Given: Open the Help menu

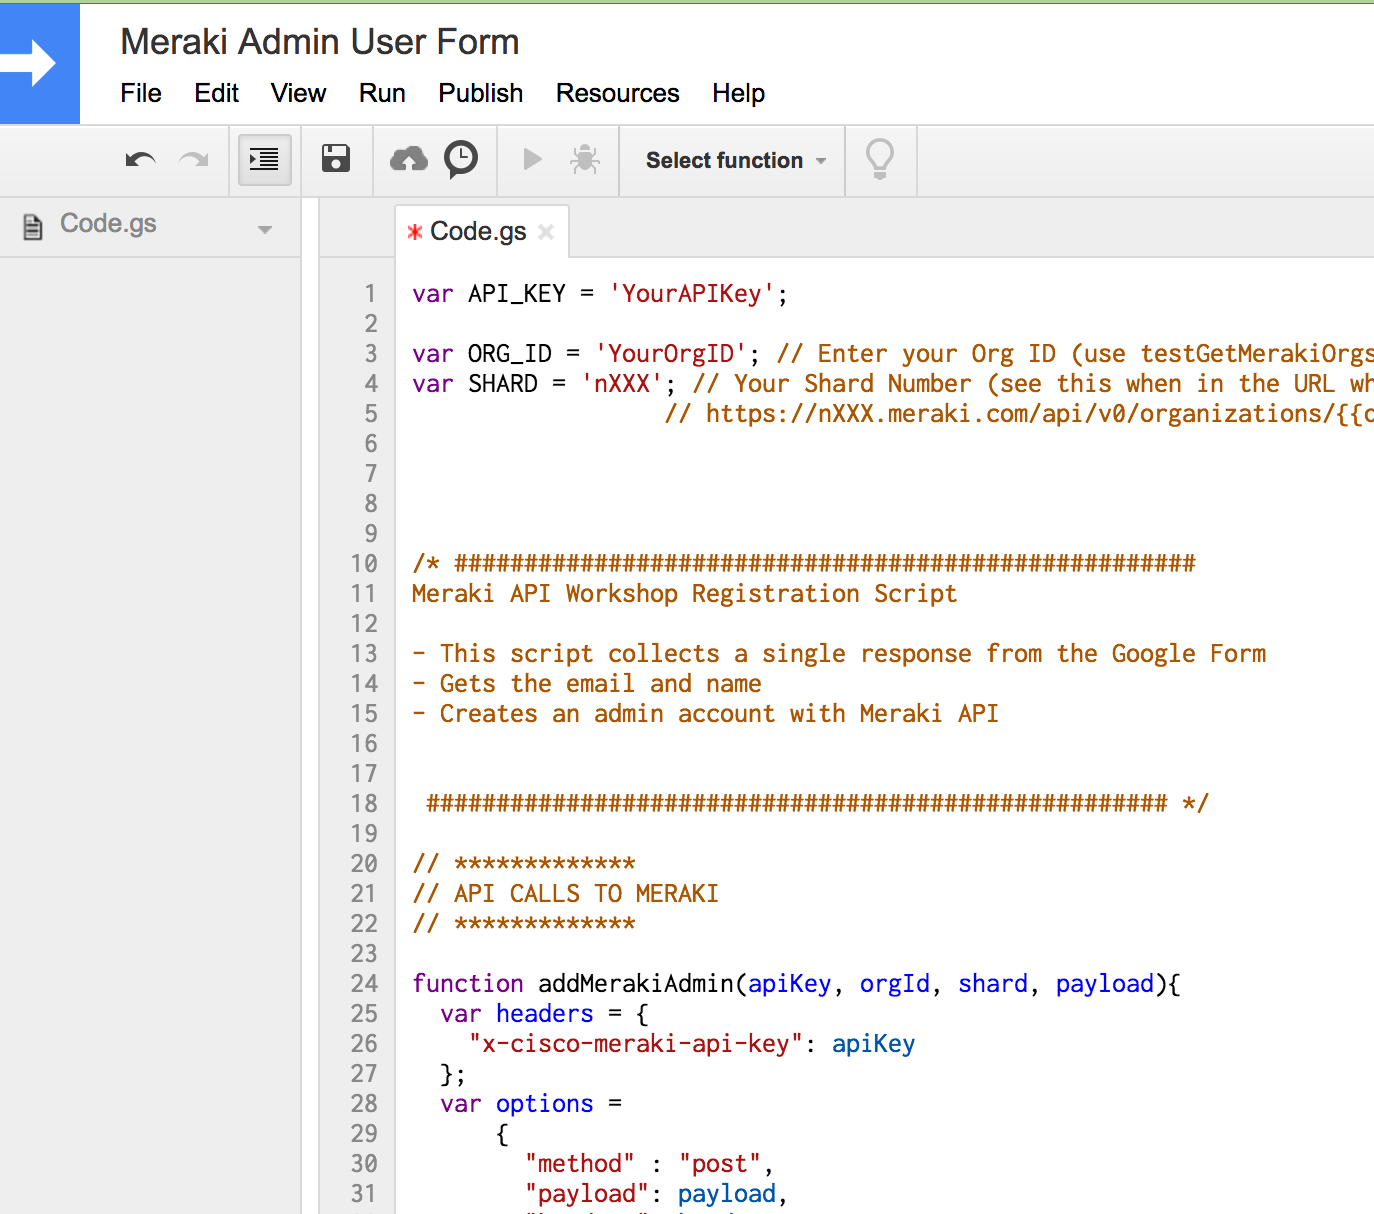Looking at the screenshot, I should [x=738, y=93].
